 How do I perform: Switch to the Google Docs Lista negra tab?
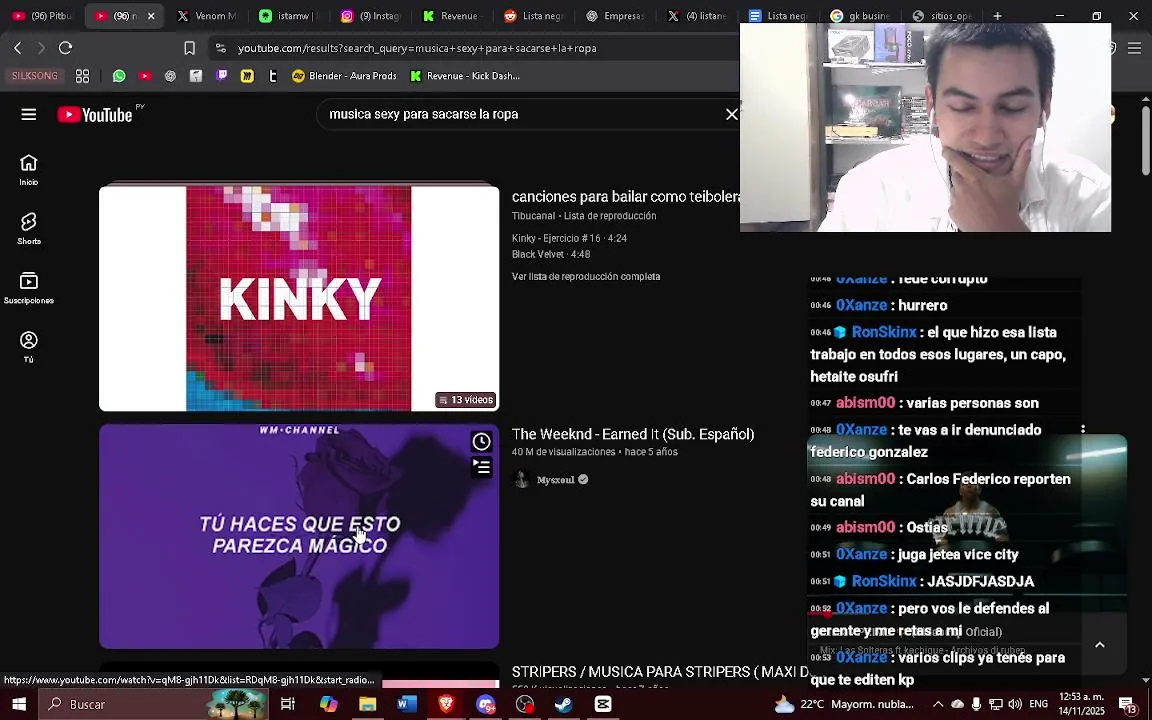(780, 15)
